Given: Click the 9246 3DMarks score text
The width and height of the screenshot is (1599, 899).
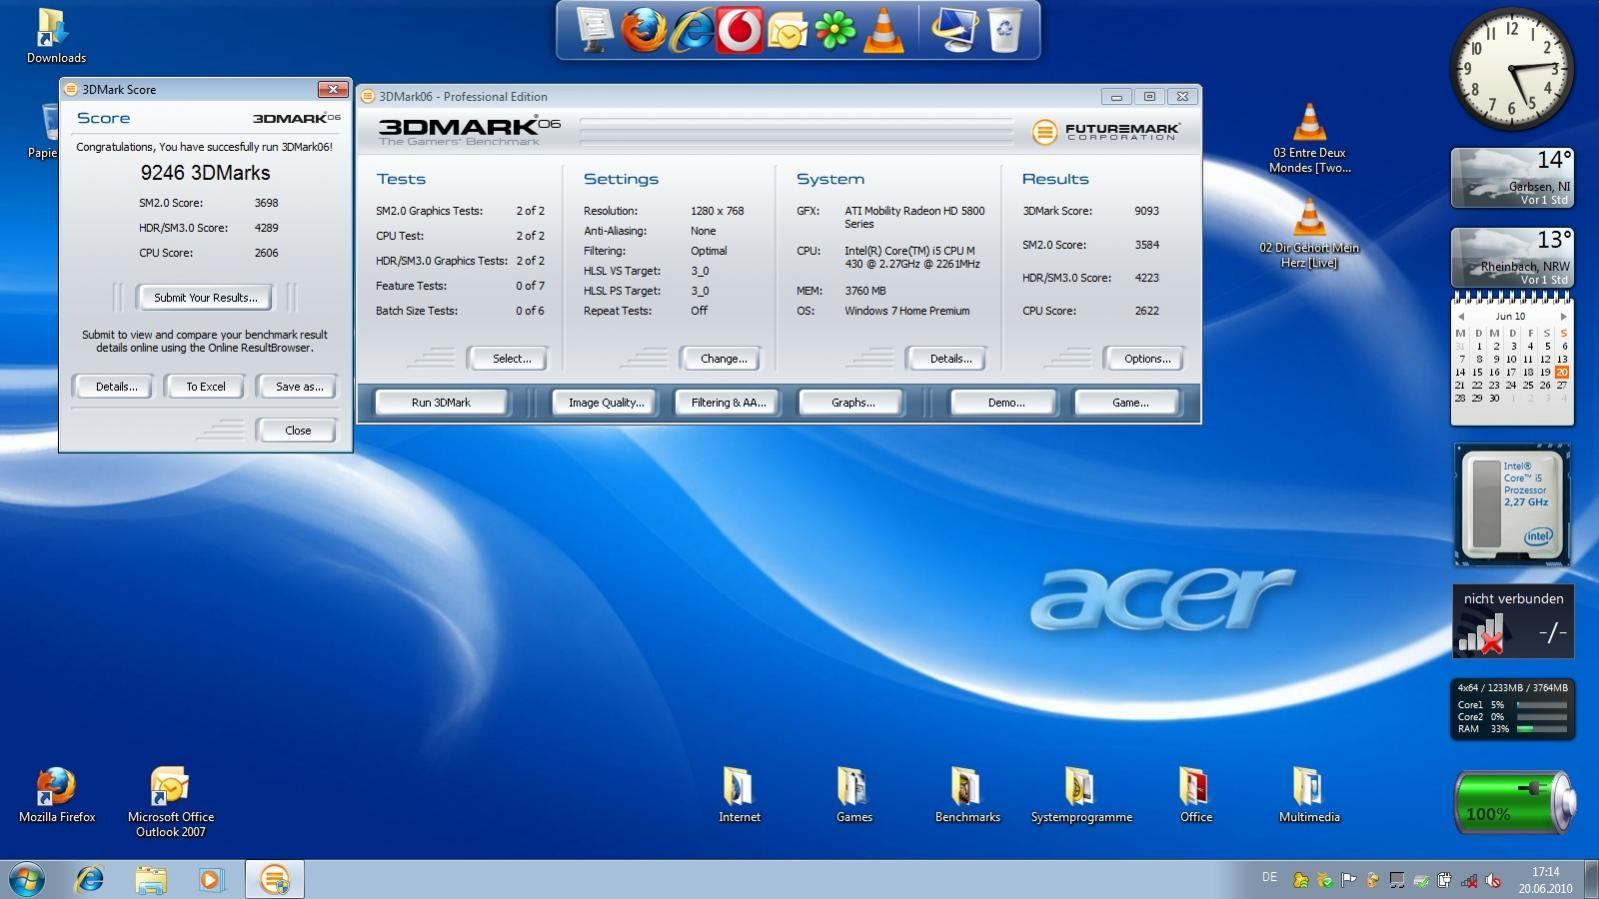Looking at the screenshot, I should [x=205, y=173].
